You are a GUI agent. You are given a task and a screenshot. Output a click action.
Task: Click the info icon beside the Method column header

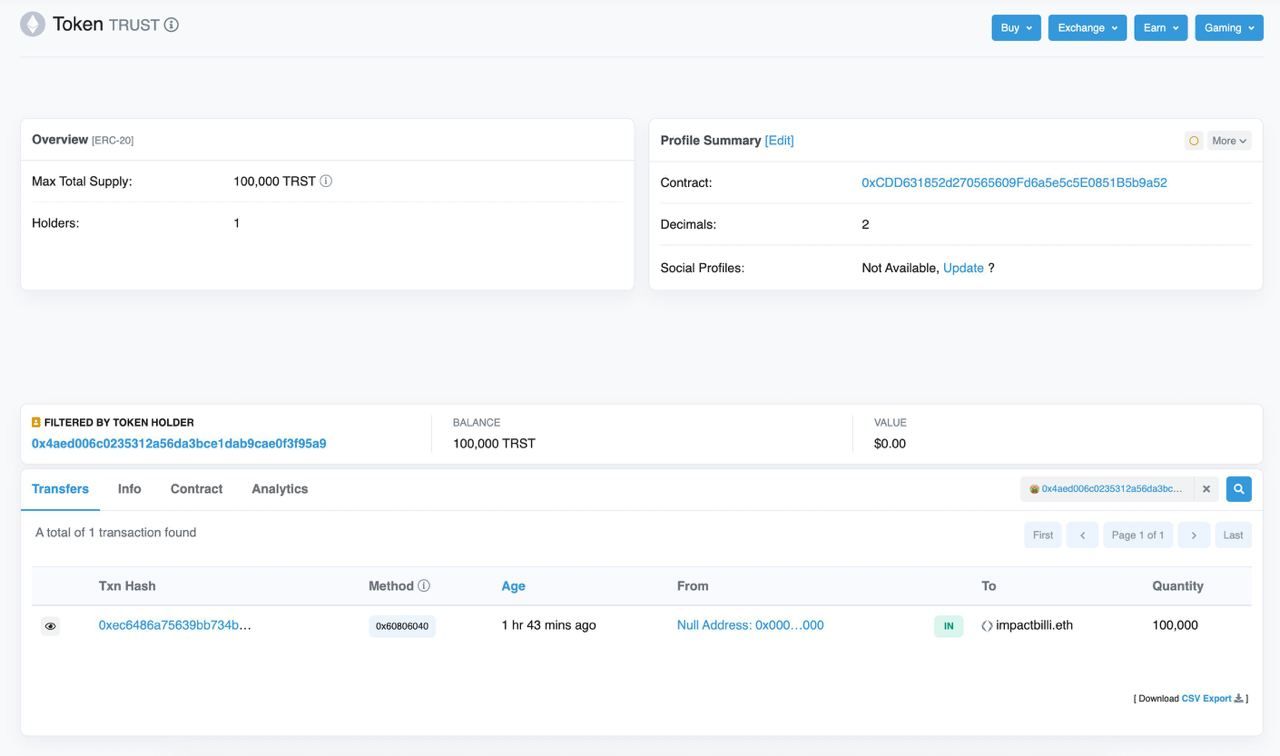424,586
